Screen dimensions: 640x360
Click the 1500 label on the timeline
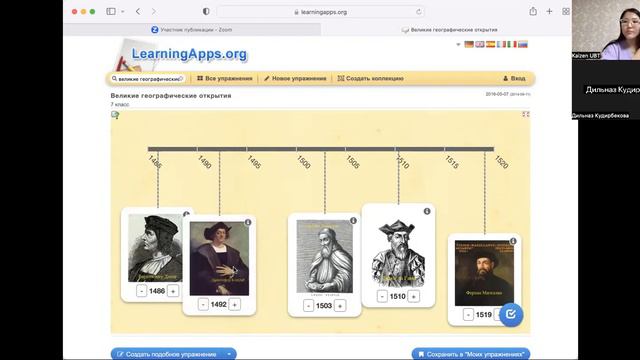point(304,162)
